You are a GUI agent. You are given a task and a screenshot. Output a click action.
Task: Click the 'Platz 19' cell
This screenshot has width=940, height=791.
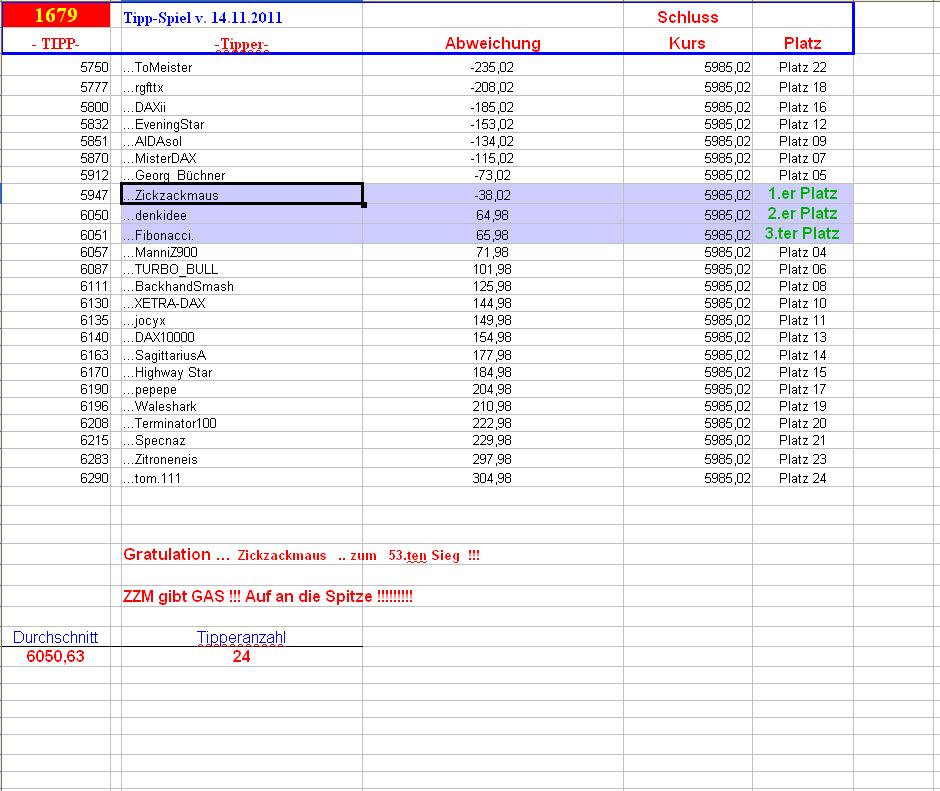pos(802,406)
